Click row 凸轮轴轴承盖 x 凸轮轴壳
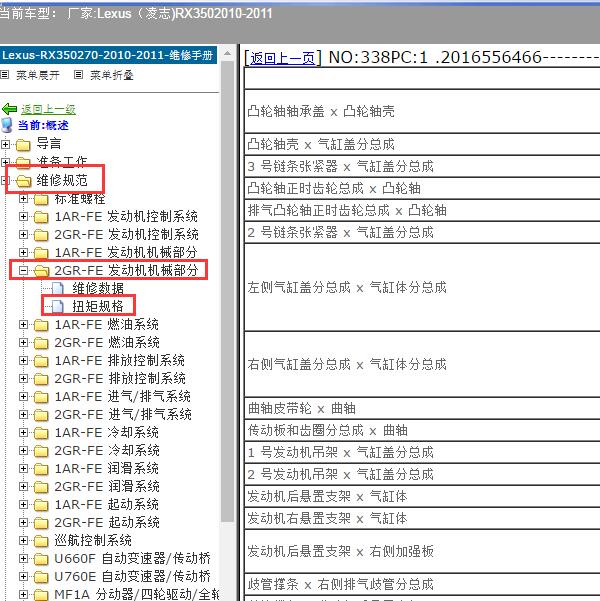The width and height of the screenshot is (600, 601). [x=422, y=112]
